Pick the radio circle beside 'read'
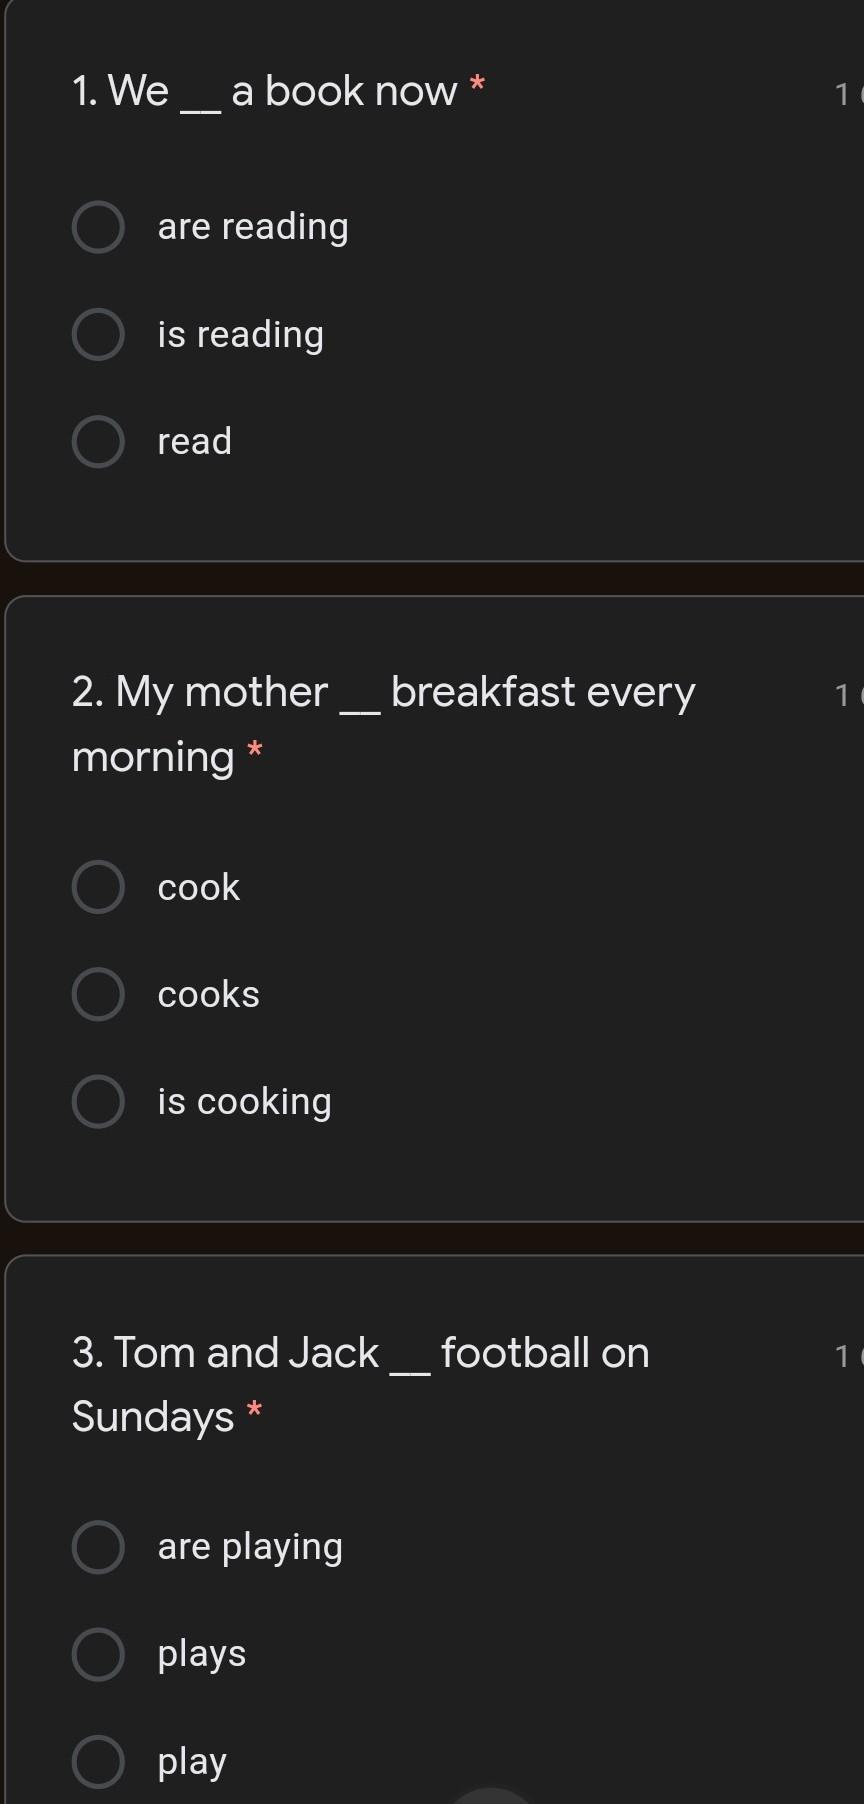Viewport: 864px width, 1804px height. (x=98, y=441)
